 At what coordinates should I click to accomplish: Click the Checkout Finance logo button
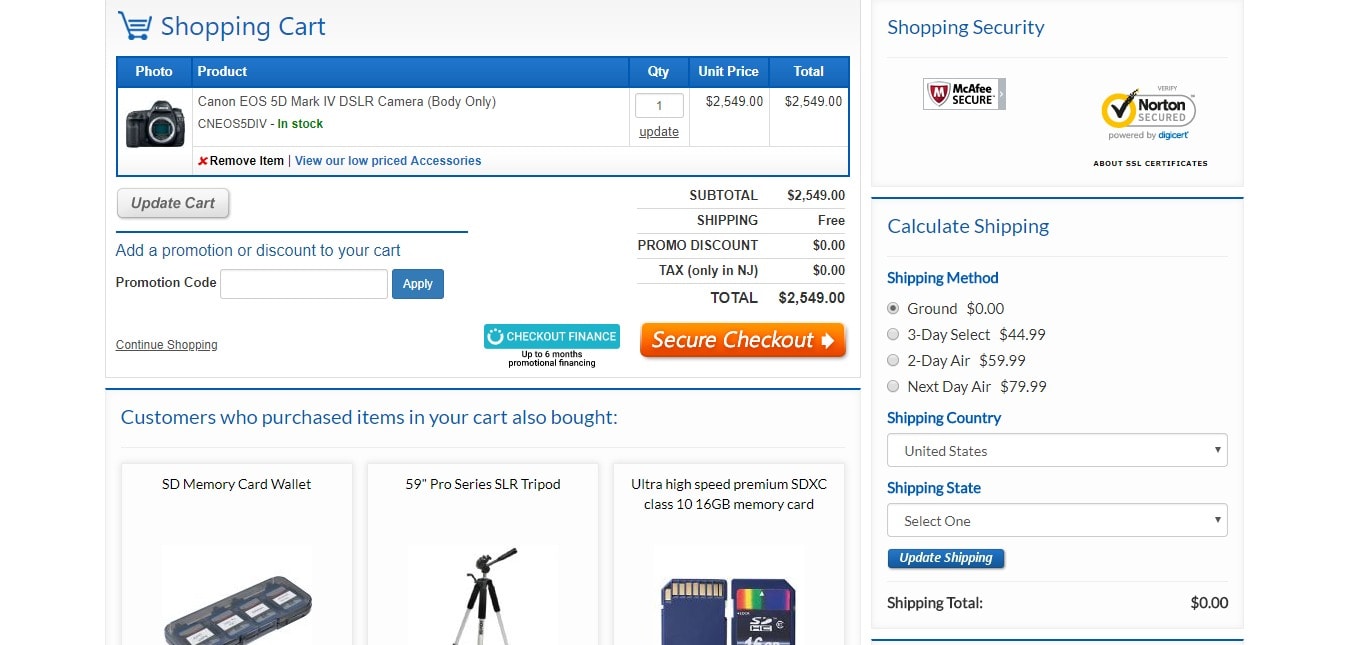coord(552,337)
